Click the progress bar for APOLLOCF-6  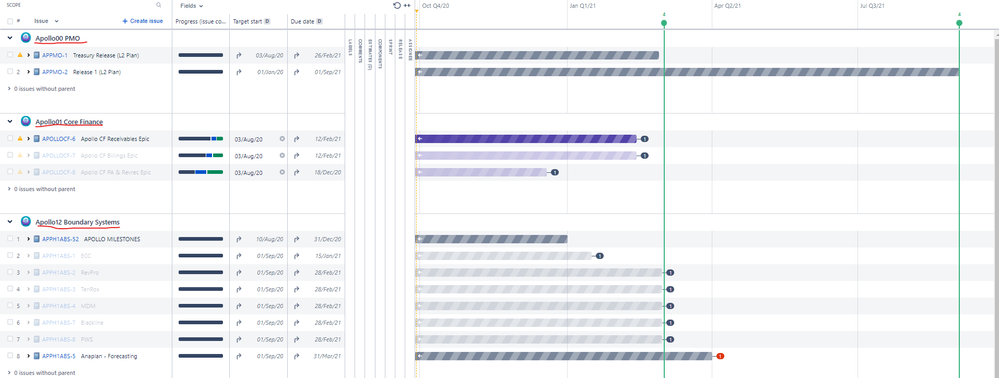(x=201, y=138)
